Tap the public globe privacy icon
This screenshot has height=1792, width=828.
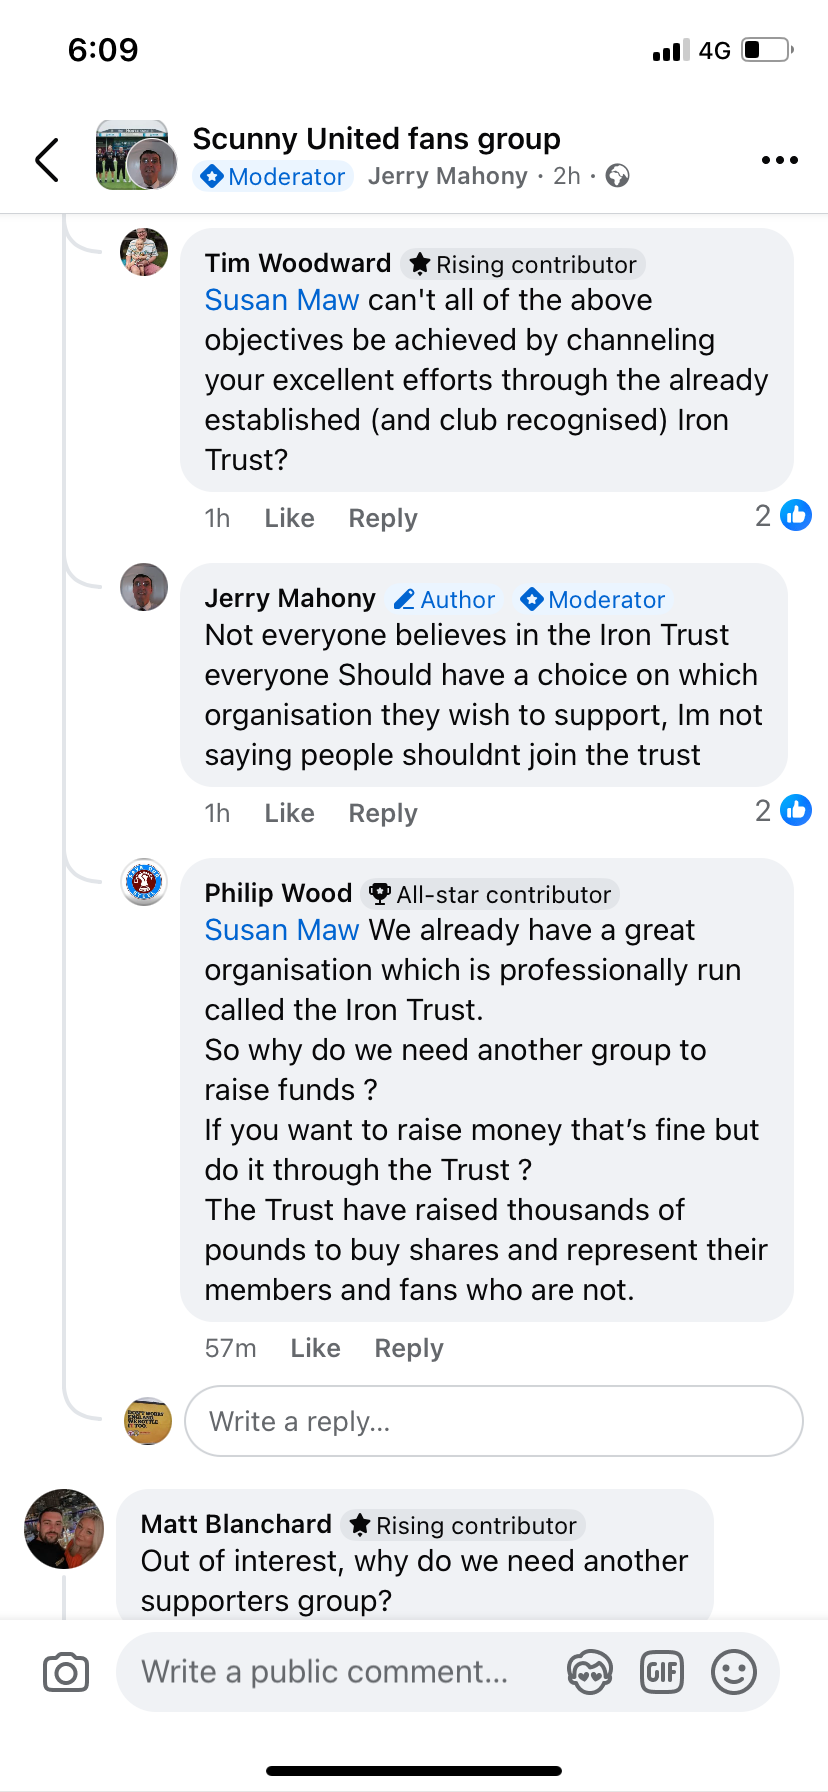(x=618, y=177)
